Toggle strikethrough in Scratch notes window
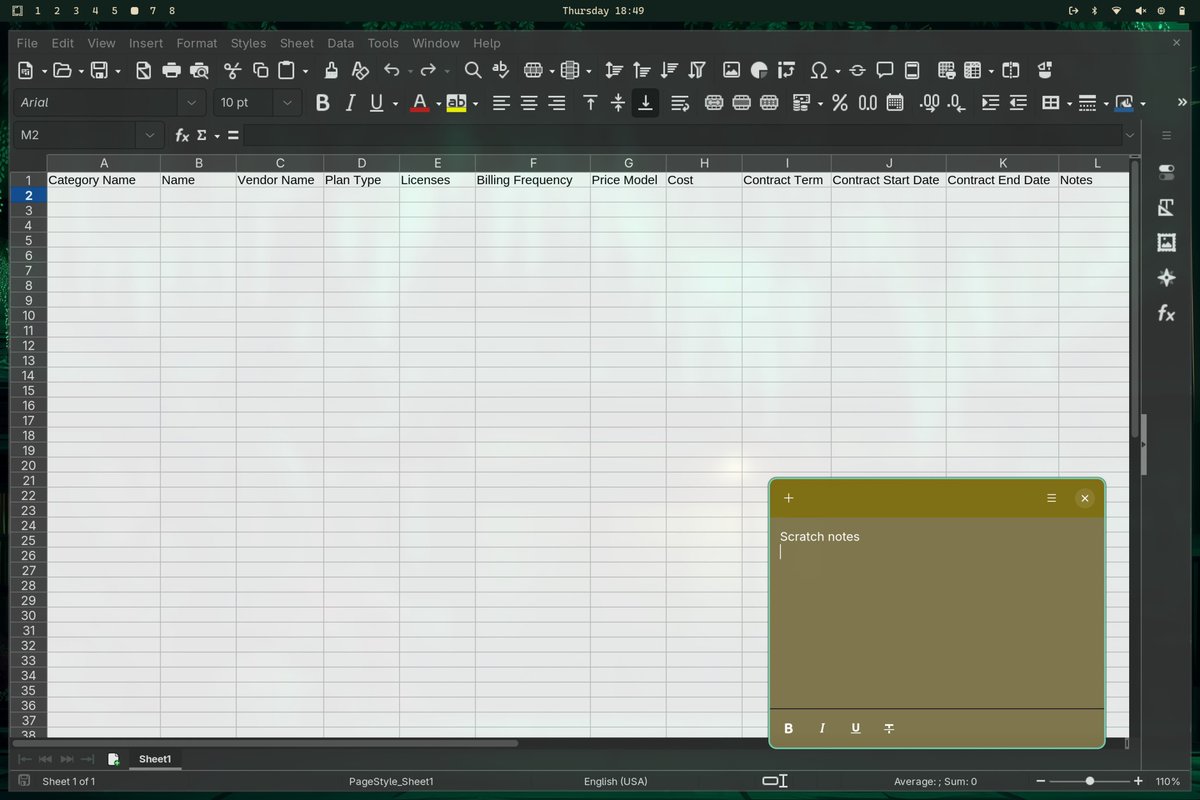Image resolution: width=1200 pixels, height=800 pixels. (x=889, y=728)
